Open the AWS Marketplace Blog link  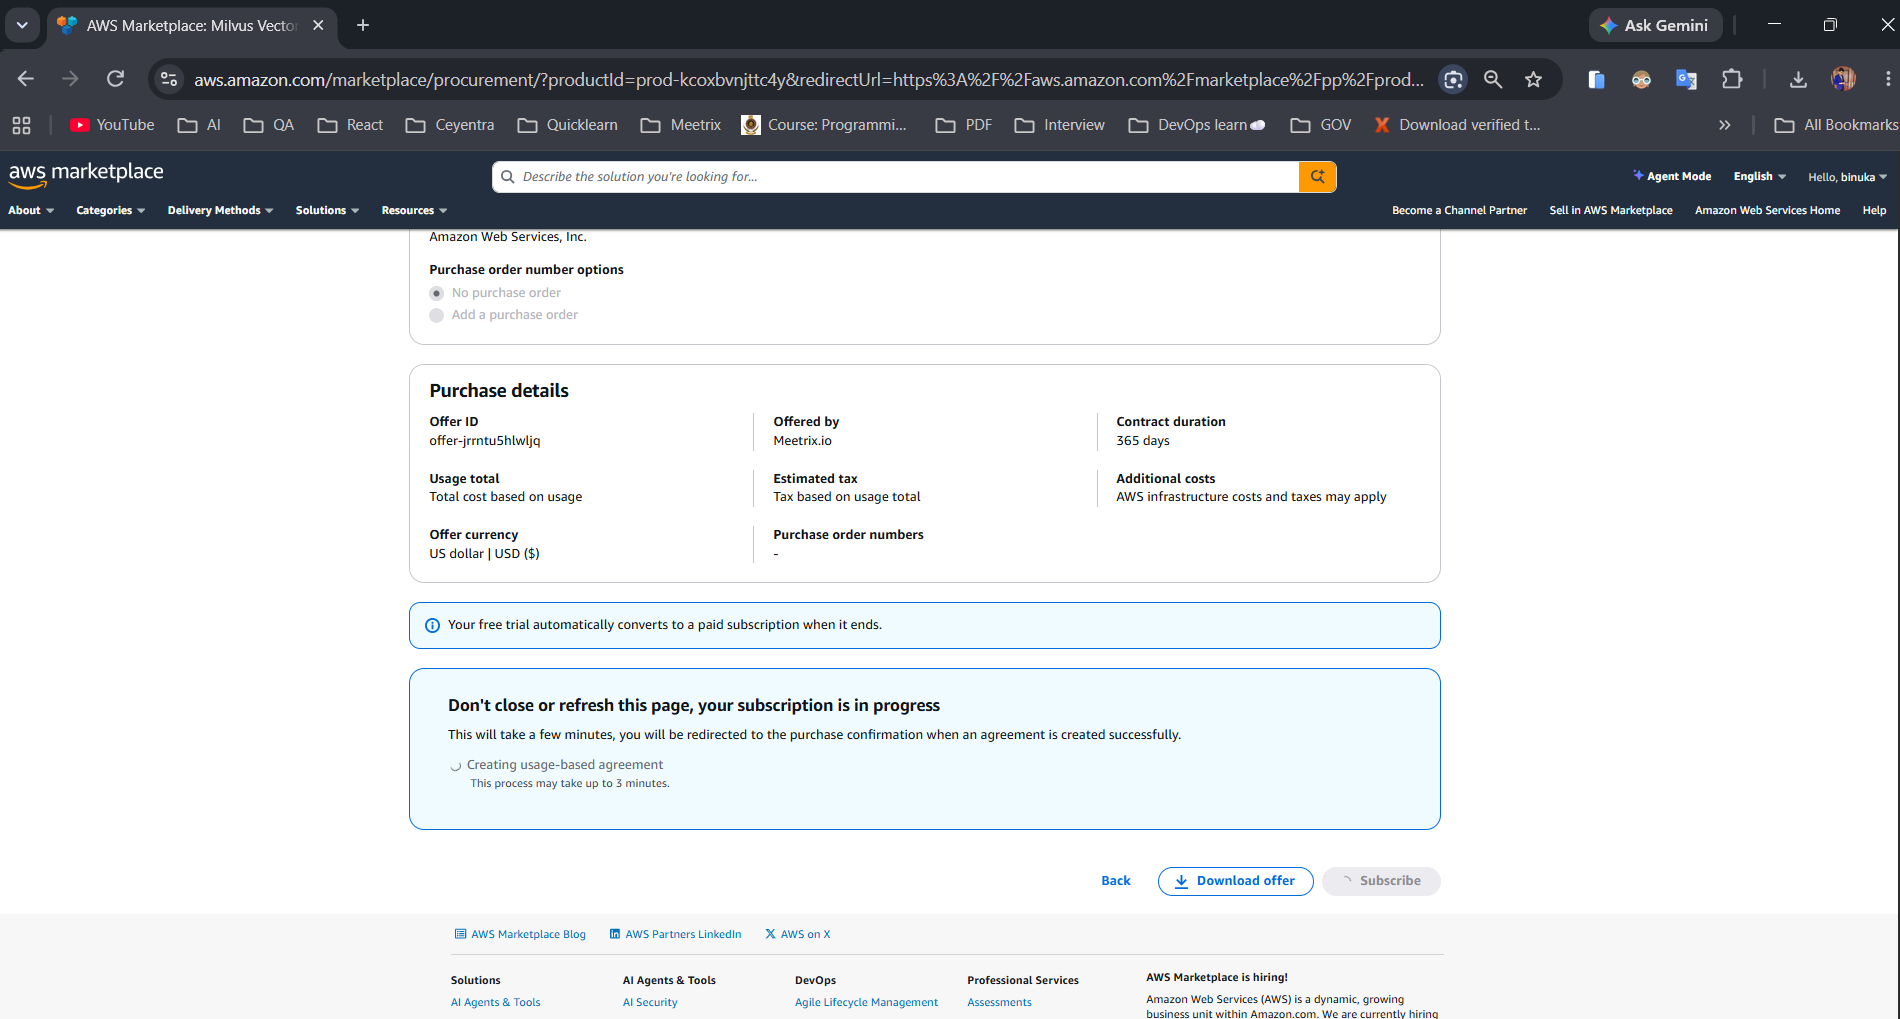pos(520,934)
